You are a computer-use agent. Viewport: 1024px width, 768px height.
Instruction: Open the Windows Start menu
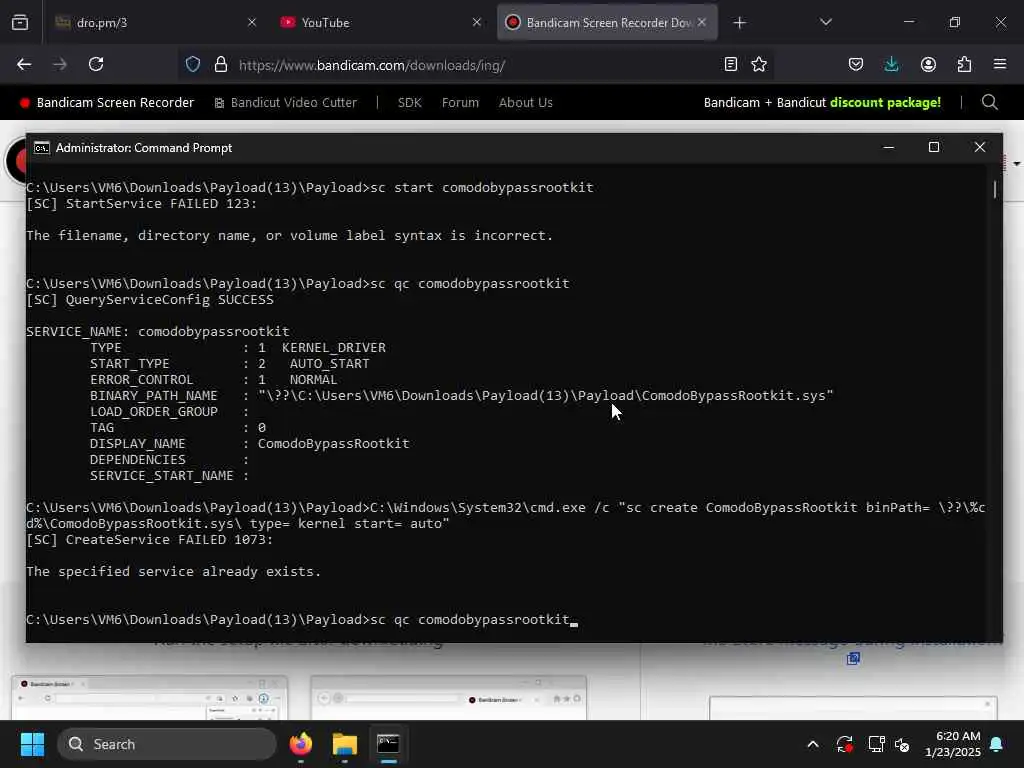pyautogui.click(x=32, y=744)
